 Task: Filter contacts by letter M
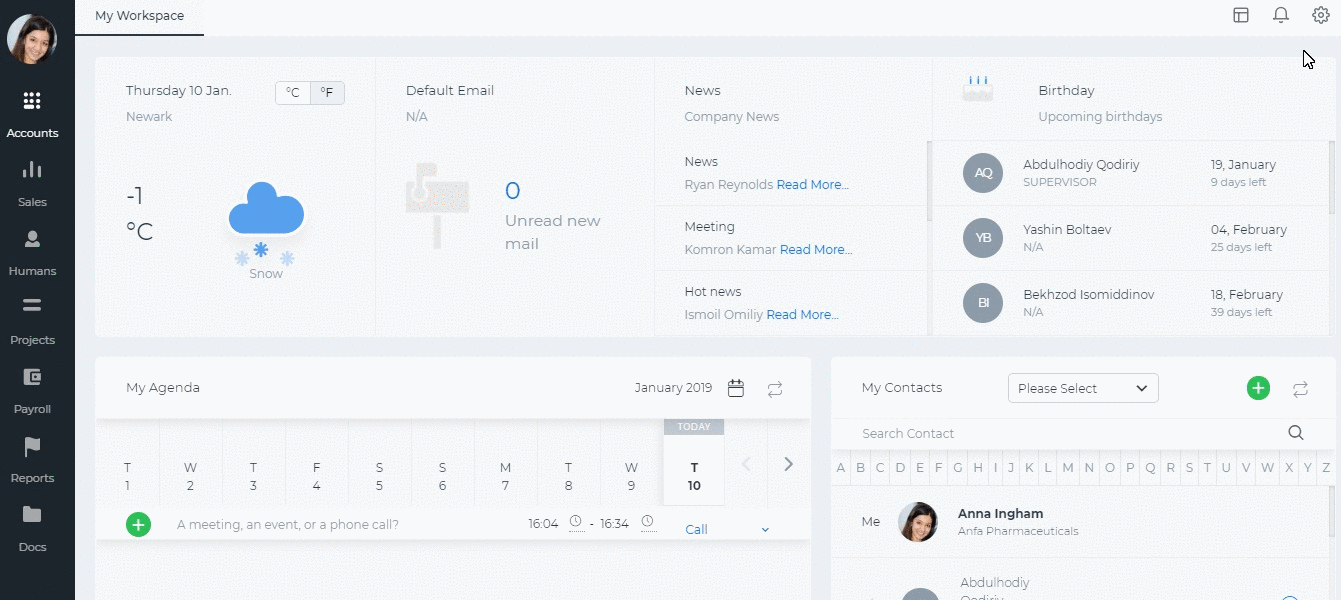click(x=1068, y=468)
